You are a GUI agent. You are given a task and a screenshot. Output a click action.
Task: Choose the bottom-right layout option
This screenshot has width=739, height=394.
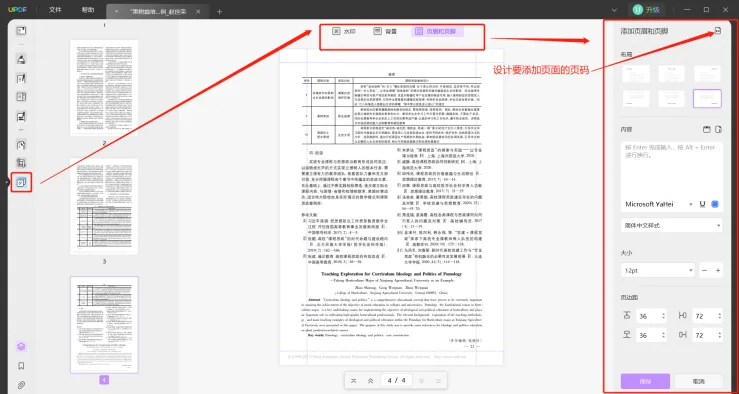707,98
